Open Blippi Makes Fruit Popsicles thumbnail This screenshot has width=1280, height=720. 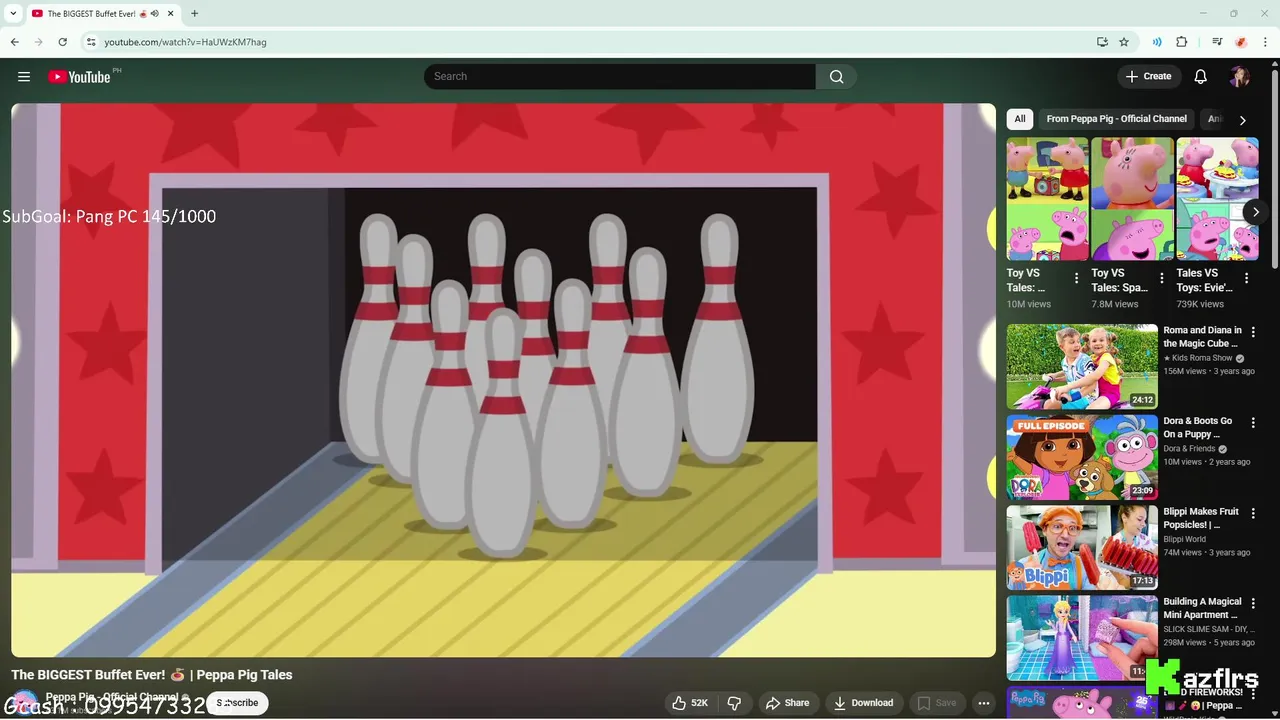[1082, 548]
